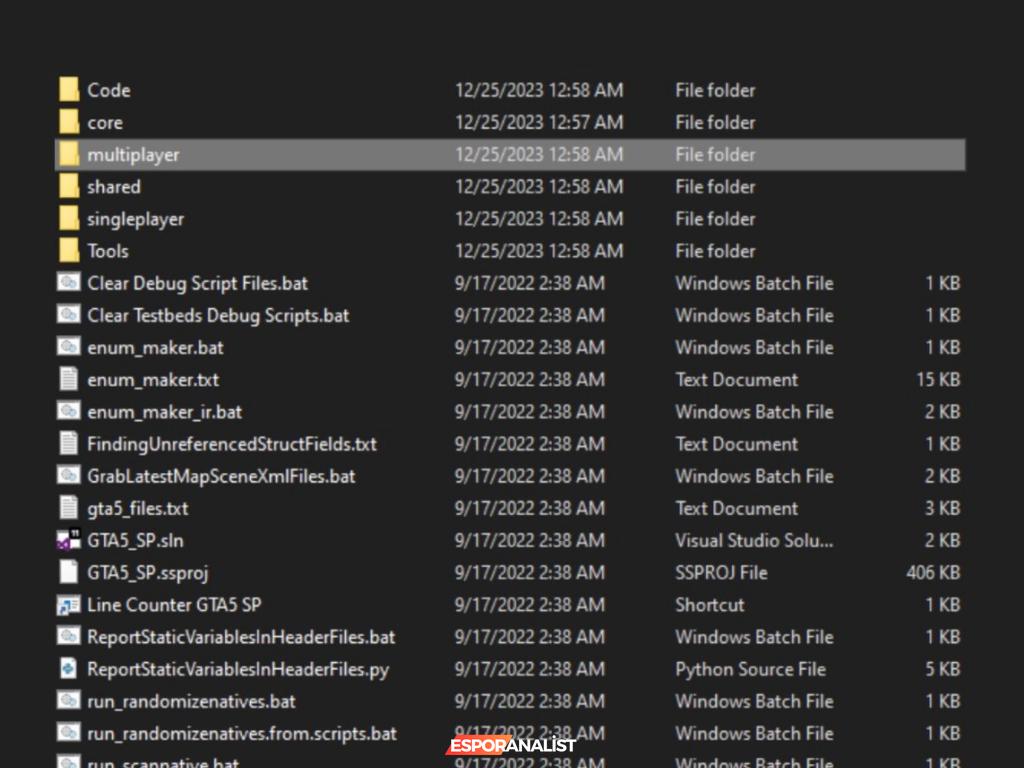
Task: Select Clear Debug Script Files.bat icon
Action: click(x=68, y=283)
